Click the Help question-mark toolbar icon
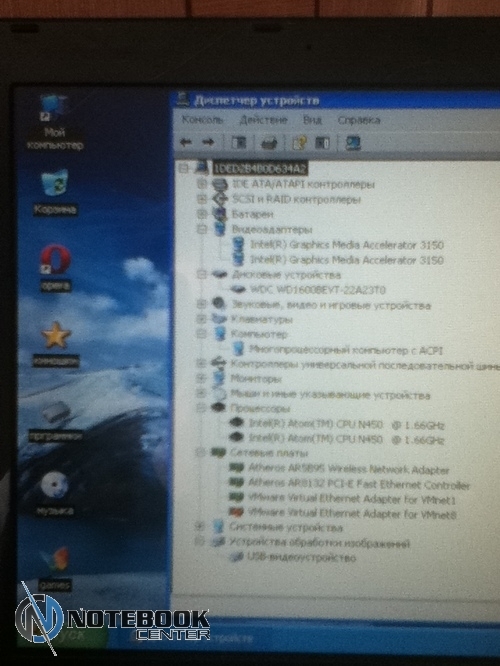 coord(299,143)
